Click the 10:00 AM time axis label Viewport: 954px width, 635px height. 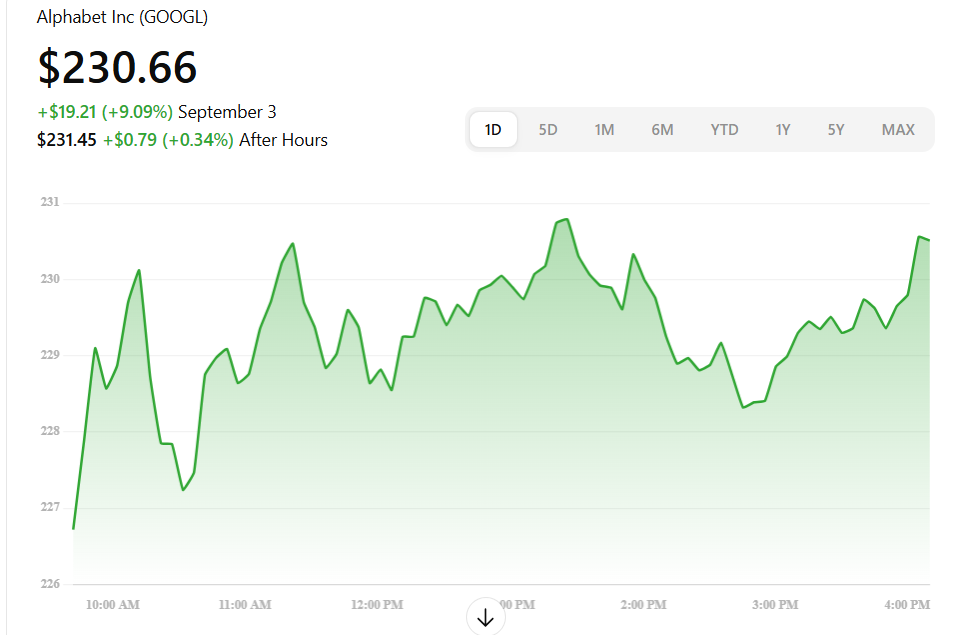coord(112,605)
